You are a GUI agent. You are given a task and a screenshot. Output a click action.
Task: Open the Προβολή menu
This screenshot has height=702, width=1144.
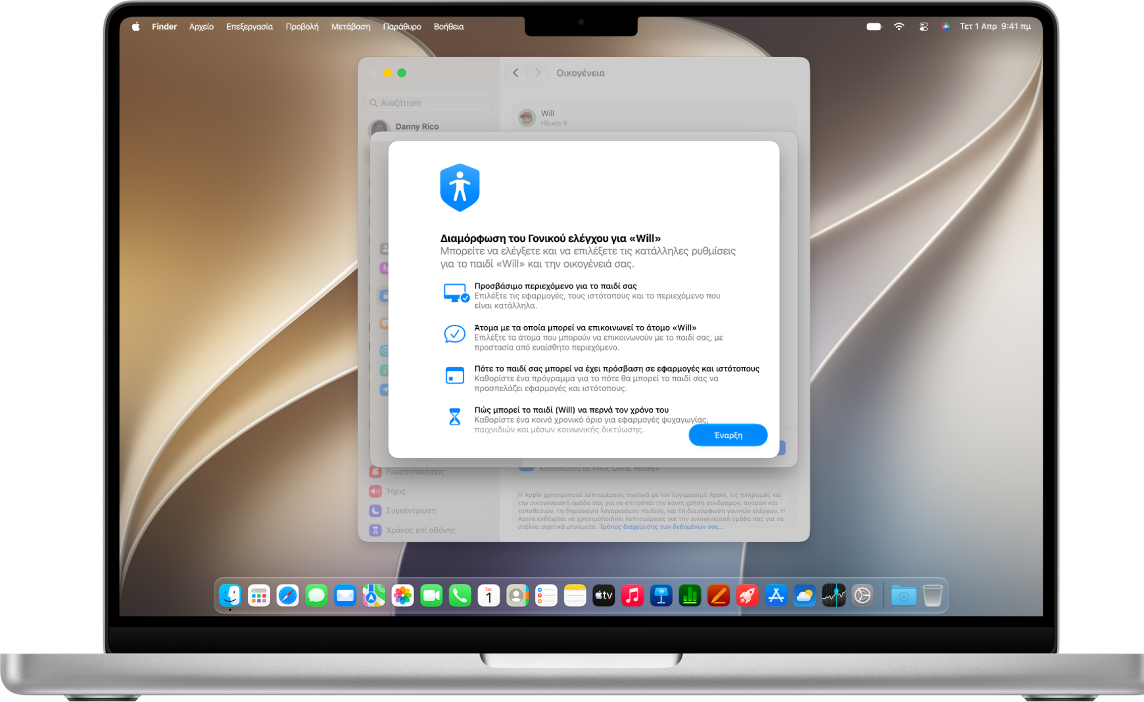[x=302, y=26]
